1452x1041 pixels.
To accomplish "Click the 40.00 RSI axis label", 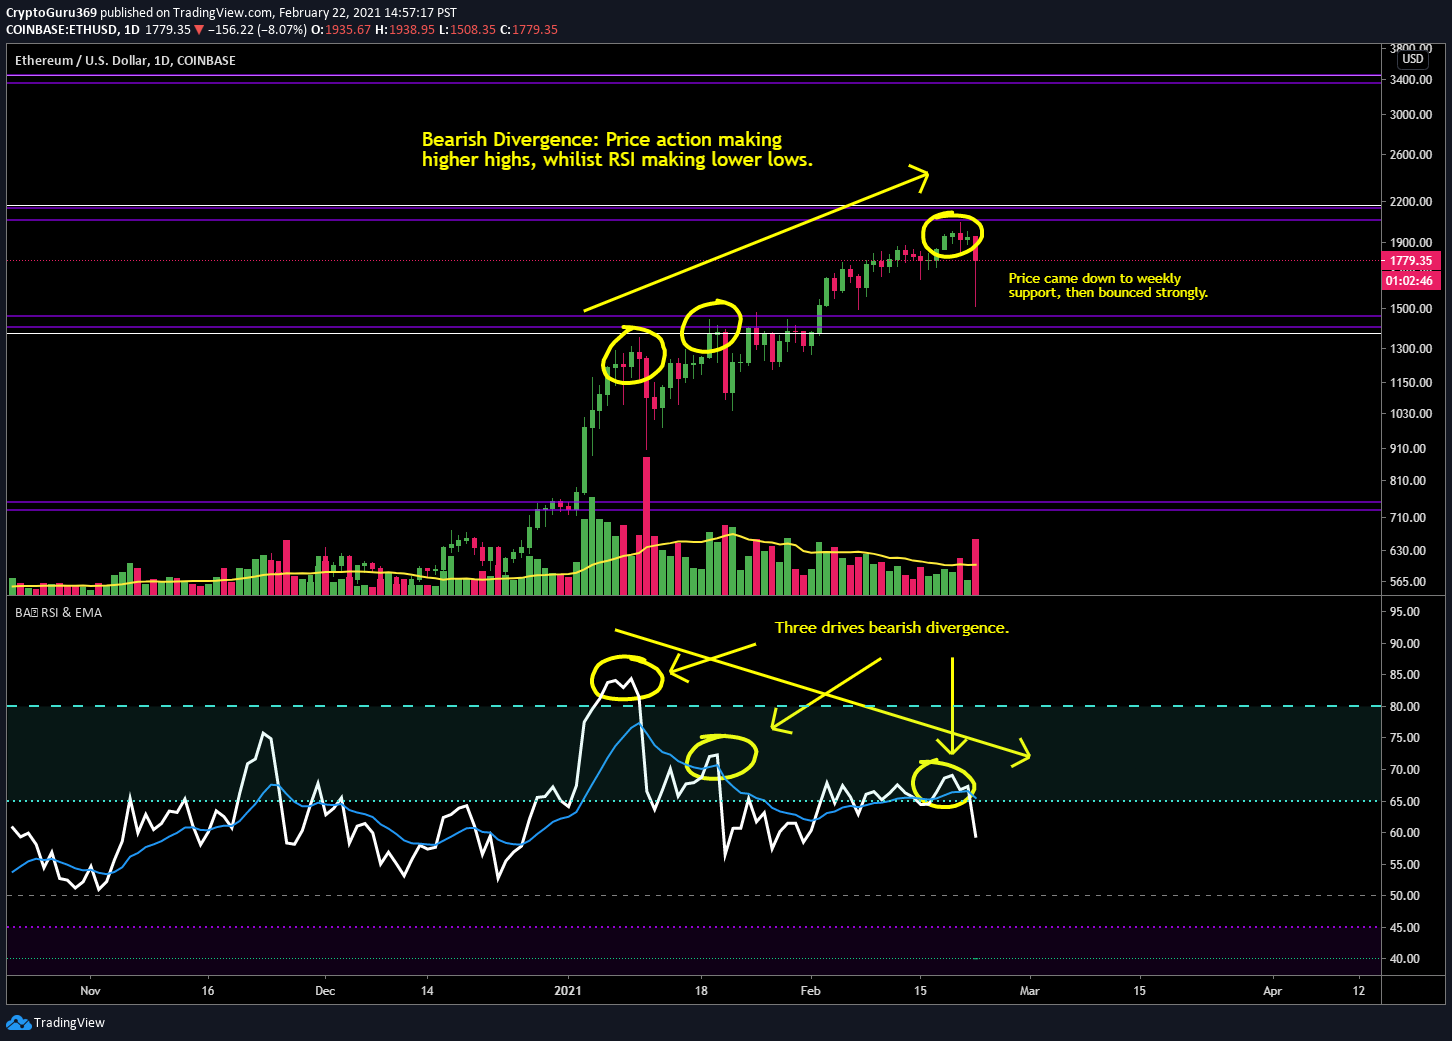I will tap(1404, 959).
